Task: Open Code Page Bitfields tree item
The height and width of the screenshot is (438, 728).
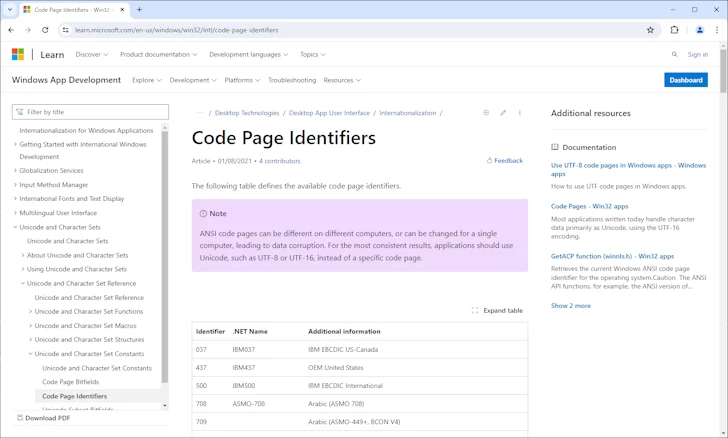Action: click(x=71, y=382)
